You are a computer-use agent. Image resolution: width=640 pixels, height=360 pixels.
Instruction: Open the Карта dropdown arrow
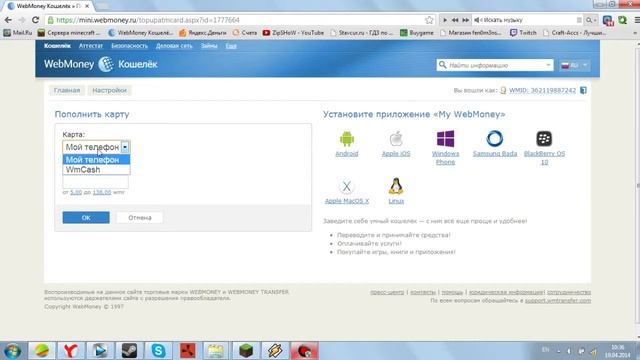(x=125, y=147)
